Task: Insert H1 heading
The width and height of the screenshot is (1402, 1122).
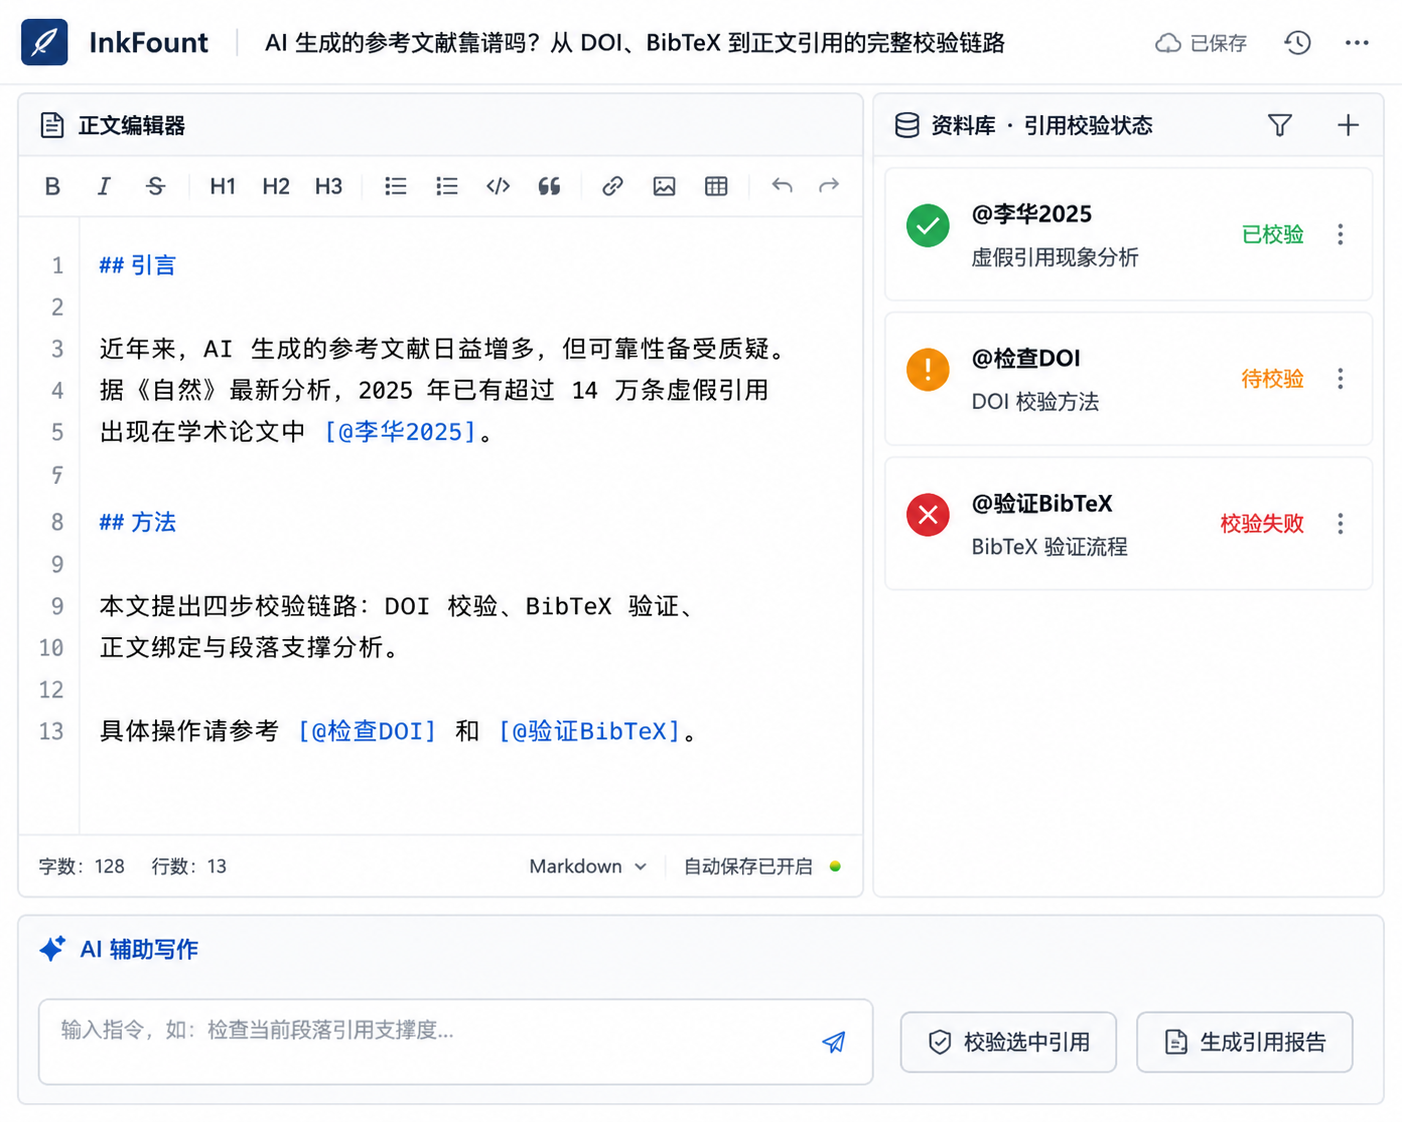Action: 222,186
